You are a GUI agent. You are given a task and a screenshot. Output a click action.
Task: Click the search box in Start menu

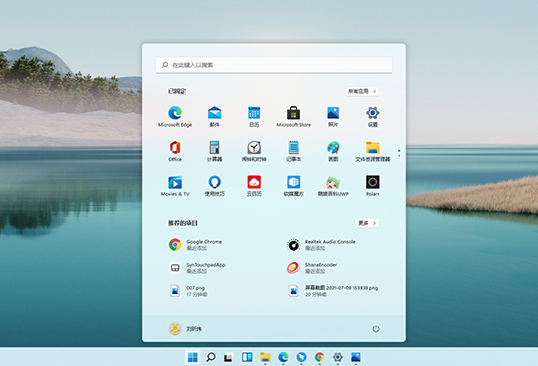point(274,65)
